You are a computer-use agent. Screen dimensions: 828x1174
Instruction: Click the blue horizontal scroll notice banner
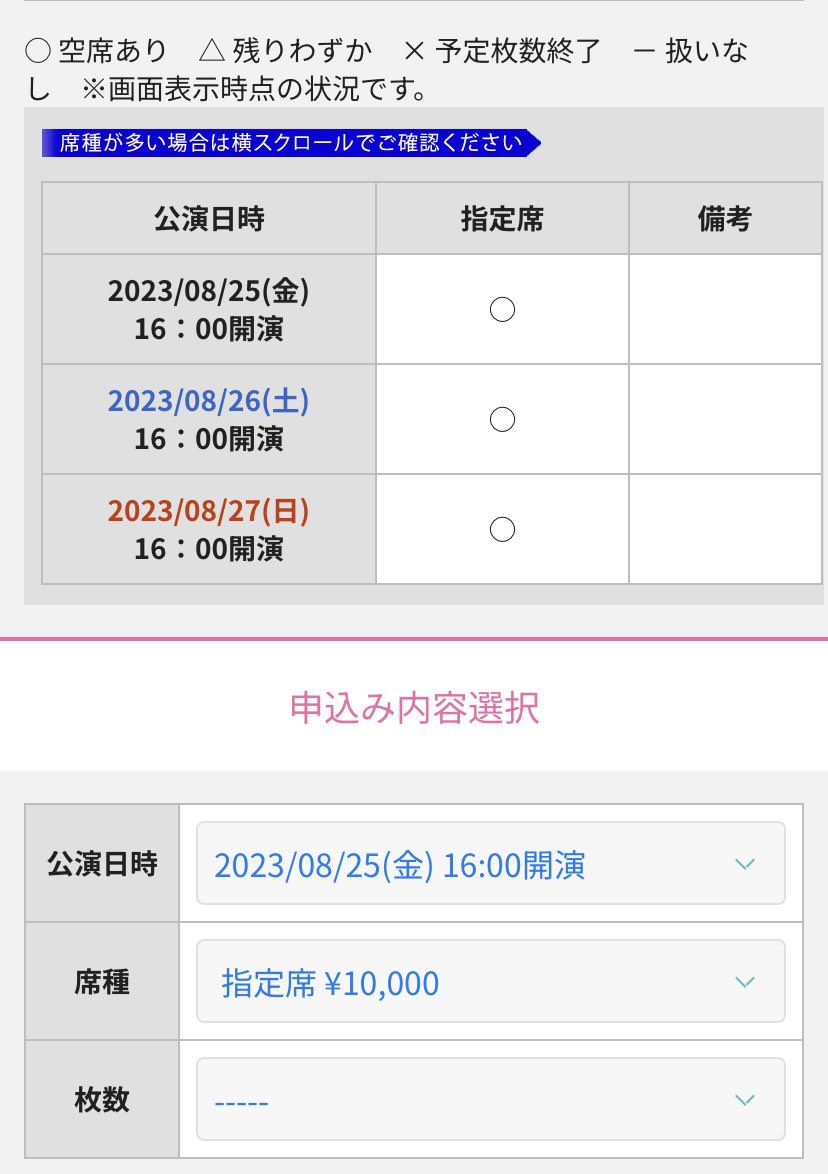(x=290, y=142)
